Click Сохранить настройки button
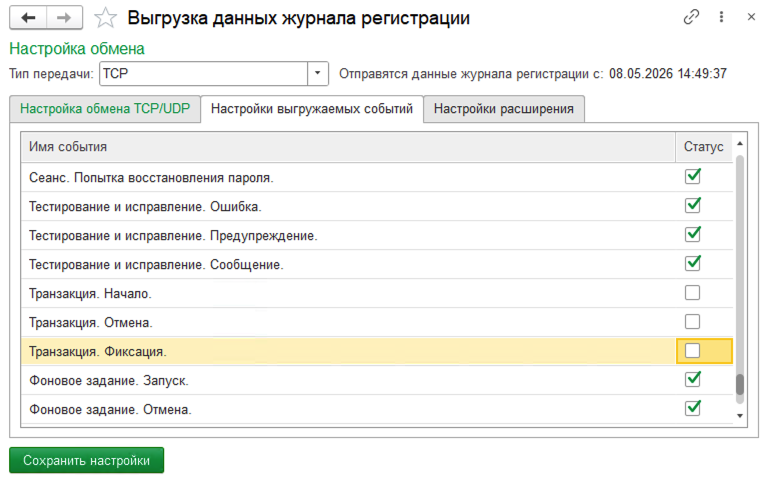The image size is (766, 483). (x=86, y=460)
